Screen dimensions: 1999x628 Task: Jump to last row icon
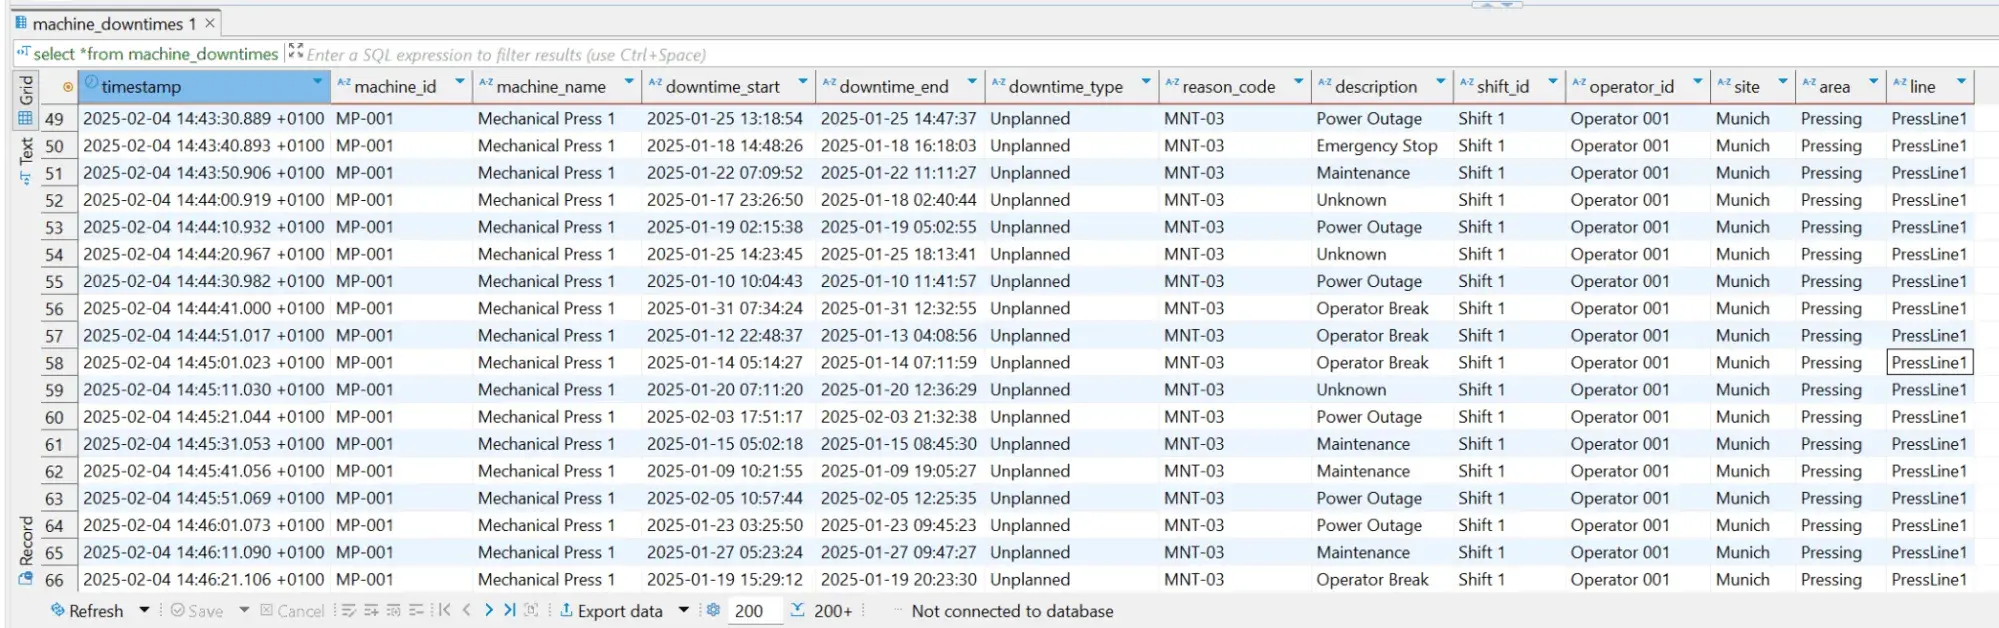click(x=509, y=610)
